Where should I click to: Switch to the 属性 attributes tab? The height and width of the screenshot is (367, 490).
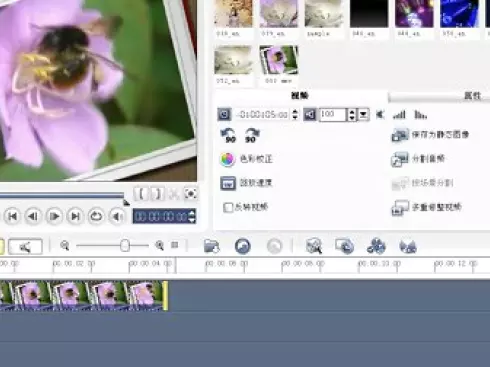point(472,96)
